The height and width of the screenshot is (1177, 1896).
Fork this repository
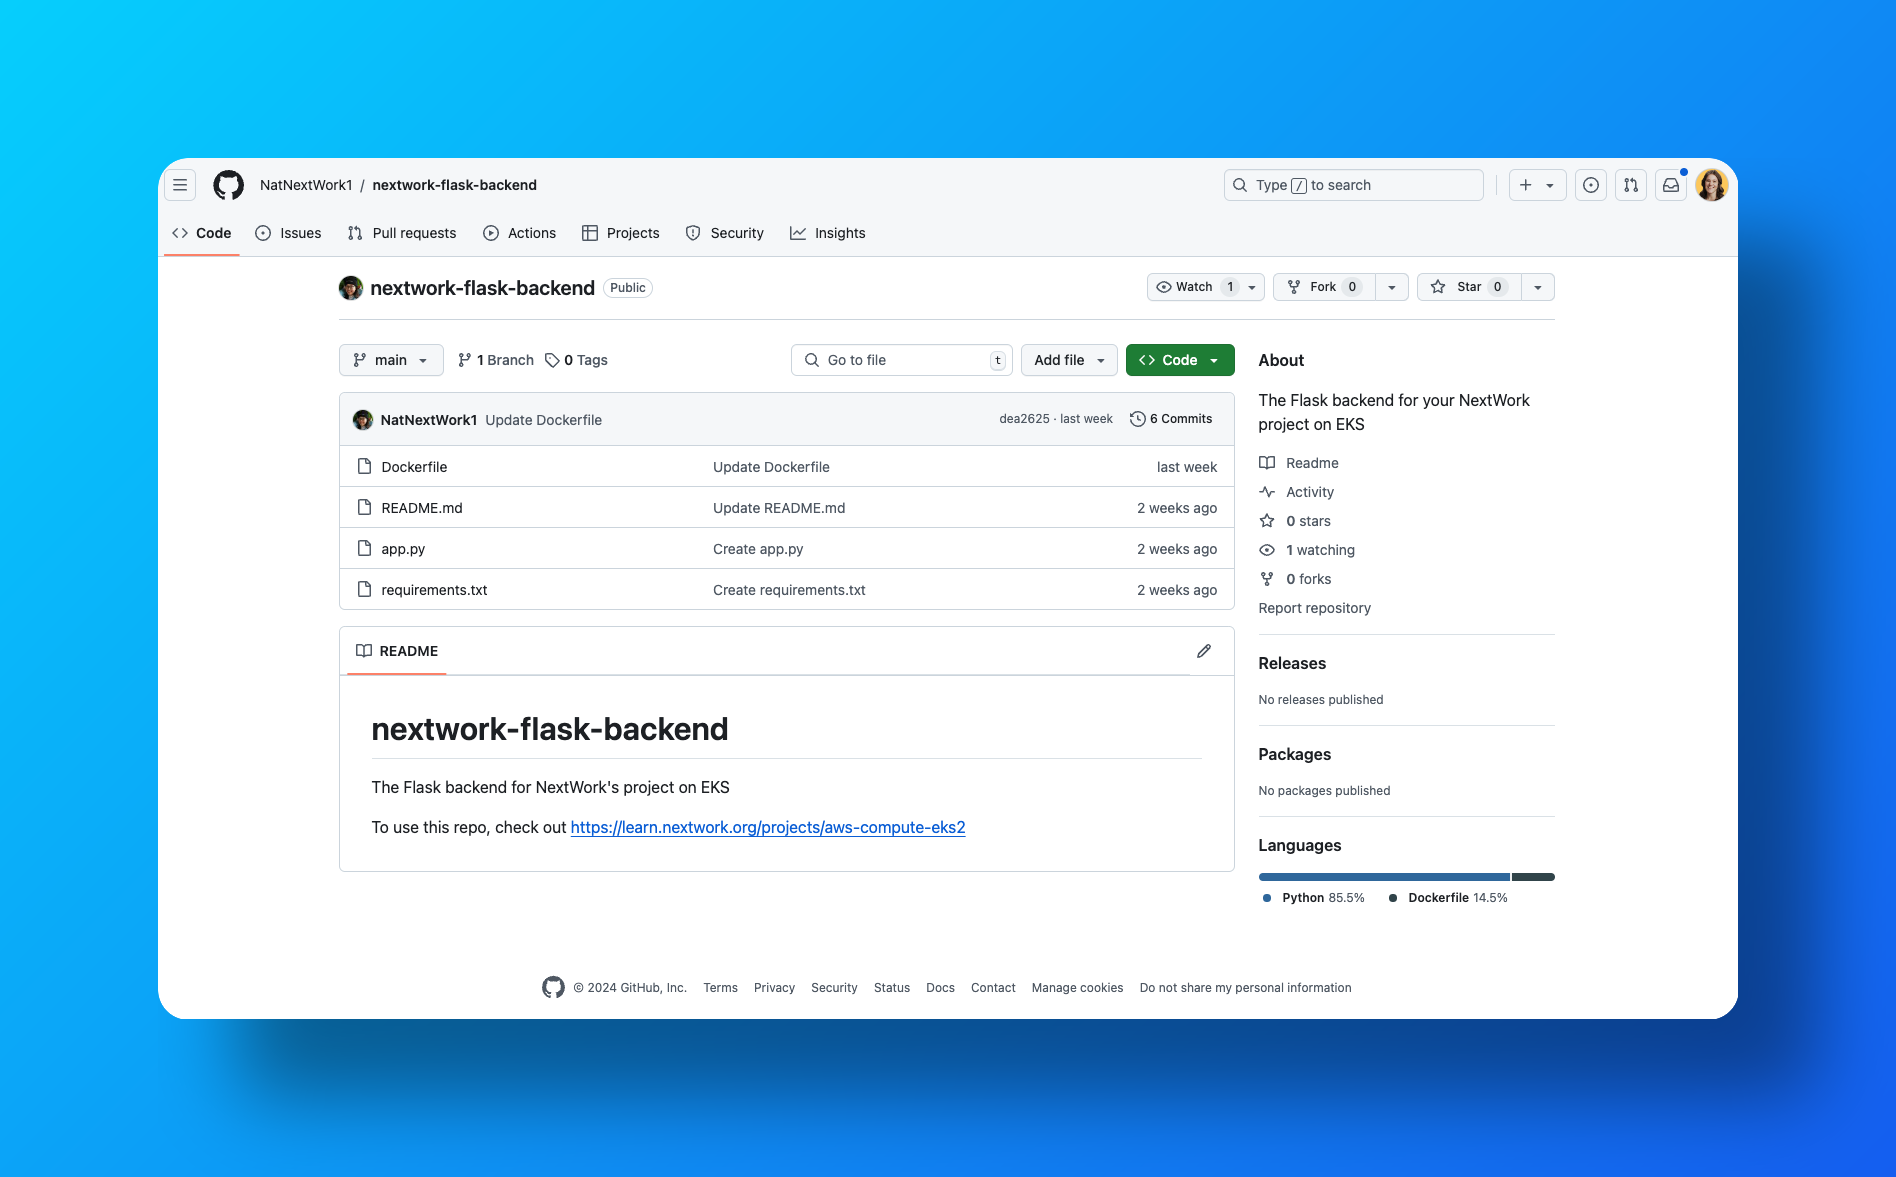(x=1324, y=287)
